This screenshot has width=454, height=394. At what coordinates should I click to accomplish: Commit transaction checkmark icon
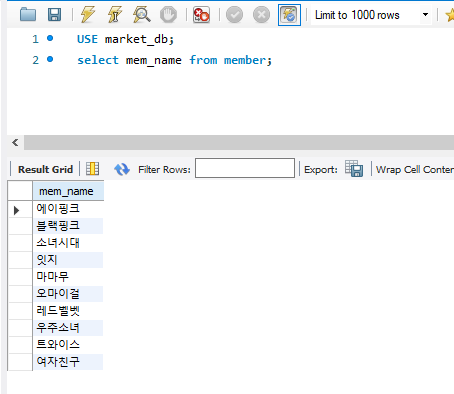point(234,15)
